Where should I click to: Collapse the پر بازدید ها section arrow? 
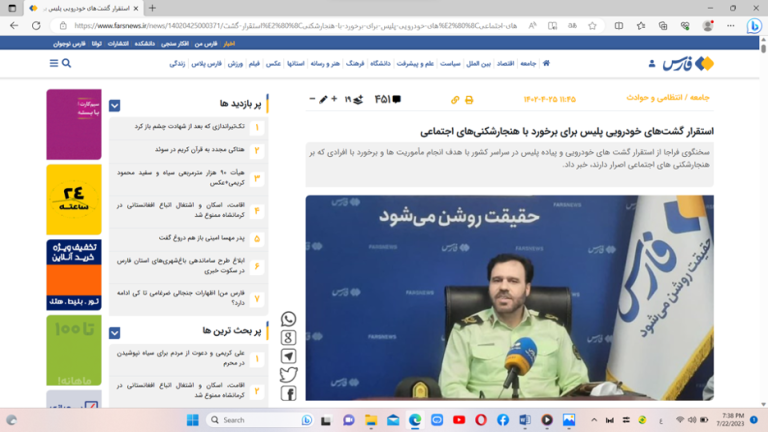(x=115, y=105)
